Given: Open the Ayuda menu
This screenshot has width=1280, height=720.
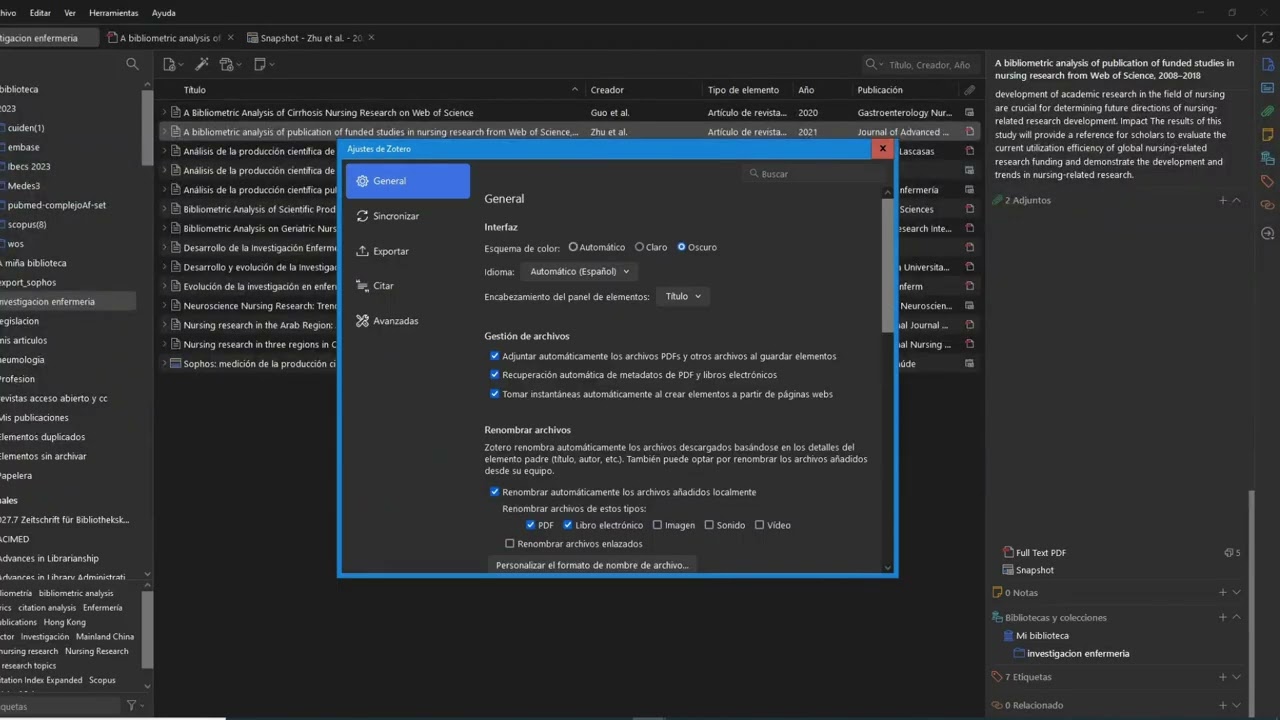Looking at the screenshot, I should click(163, 13).
